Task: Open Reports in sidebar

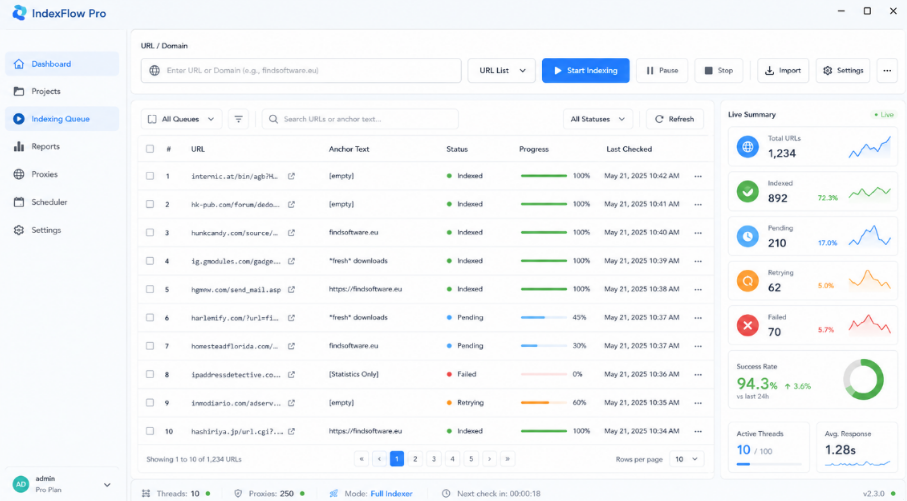Action: pos(62,146)
